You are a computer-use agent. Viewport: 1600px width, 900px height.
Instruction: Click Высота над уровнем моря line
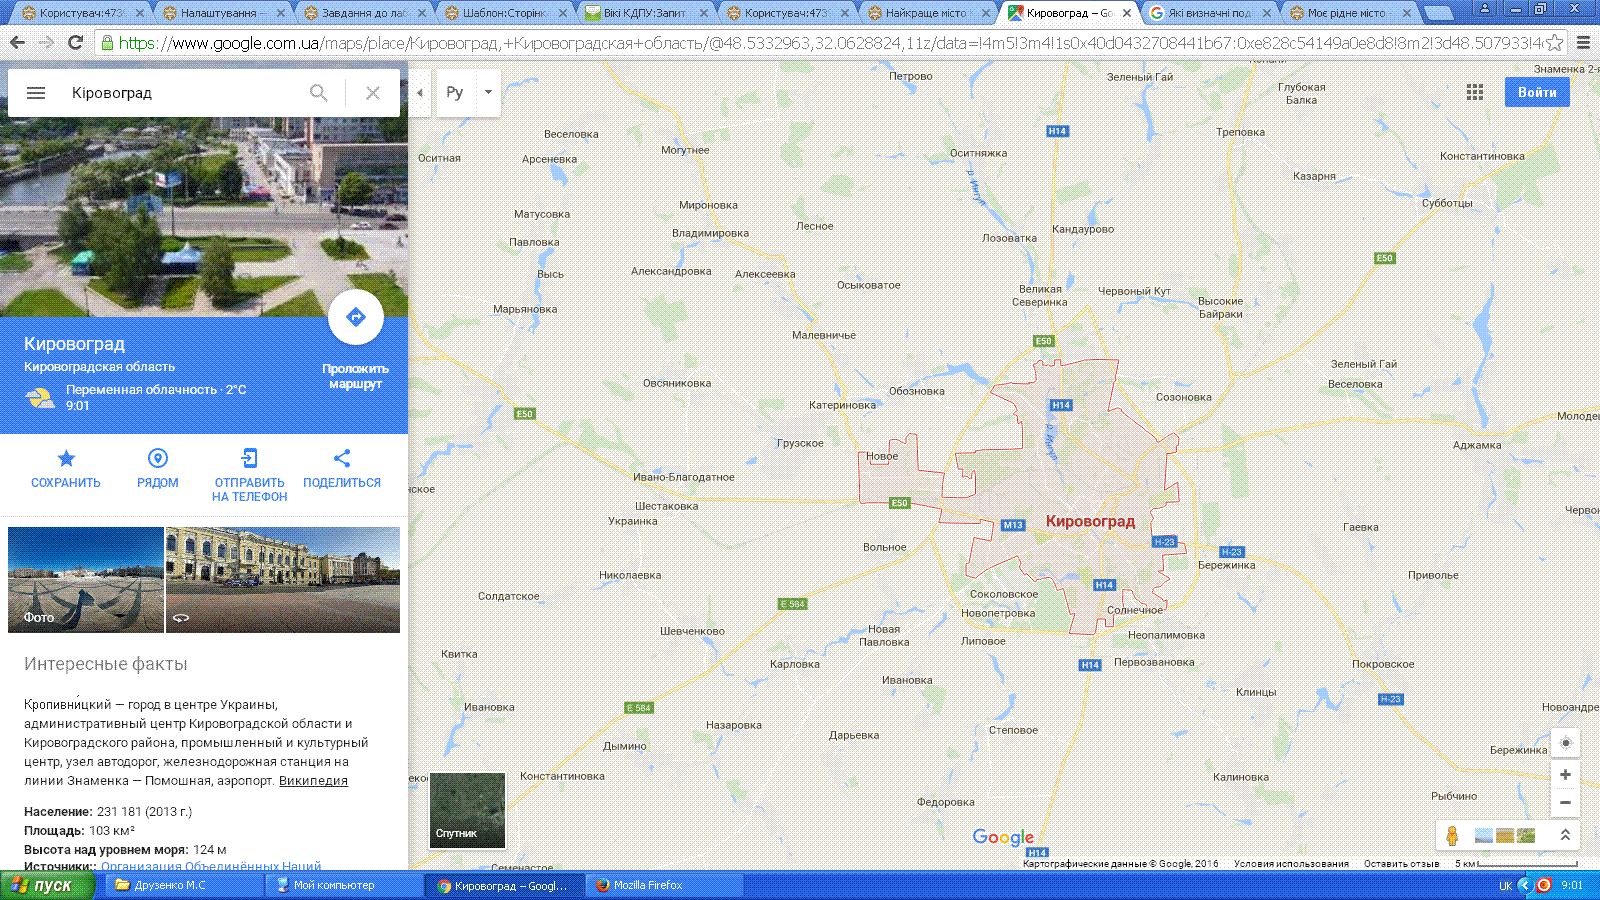click(x=125, y=850)
